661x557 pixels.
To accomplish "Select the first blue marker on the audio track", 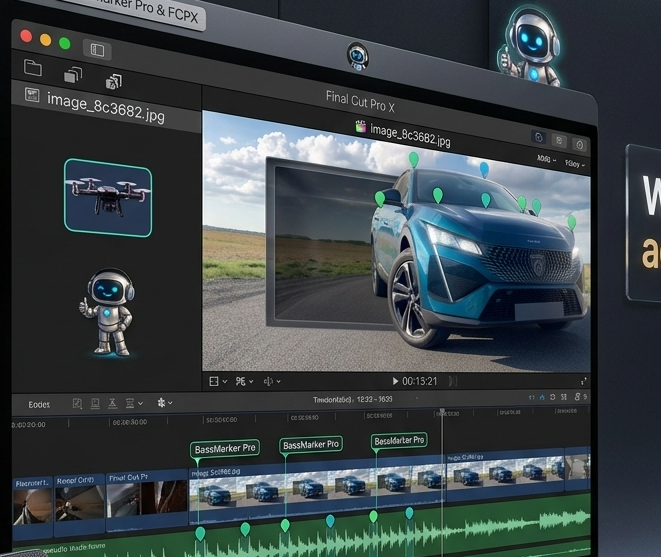I will [330, 521].
